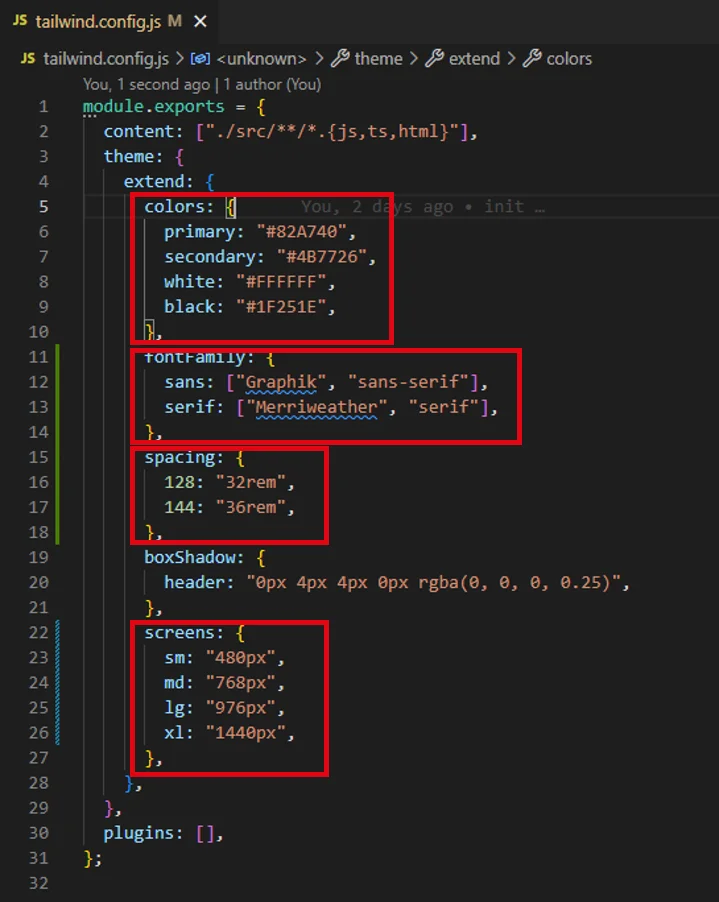Click the wrench icon beside colors breadcrumb
Screen dimensions: 719x902
pyautogui.click(x=532, y=58)
